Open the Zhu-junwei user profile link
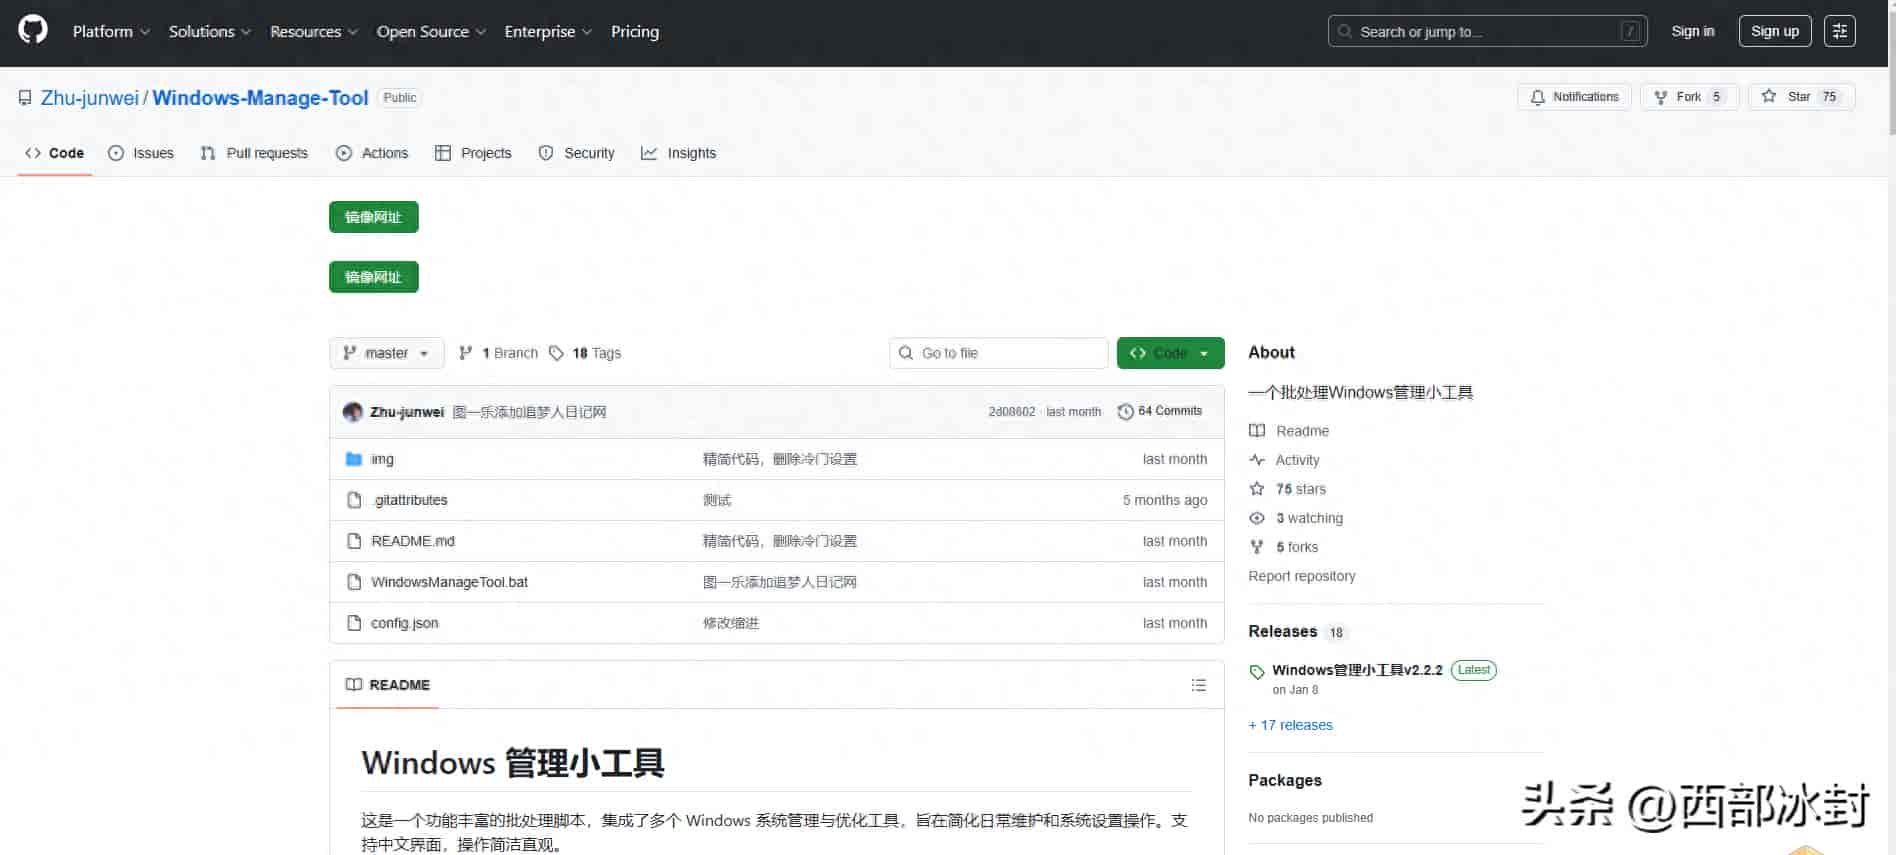This screenshot has height=855, width=1896. (90, 97)
